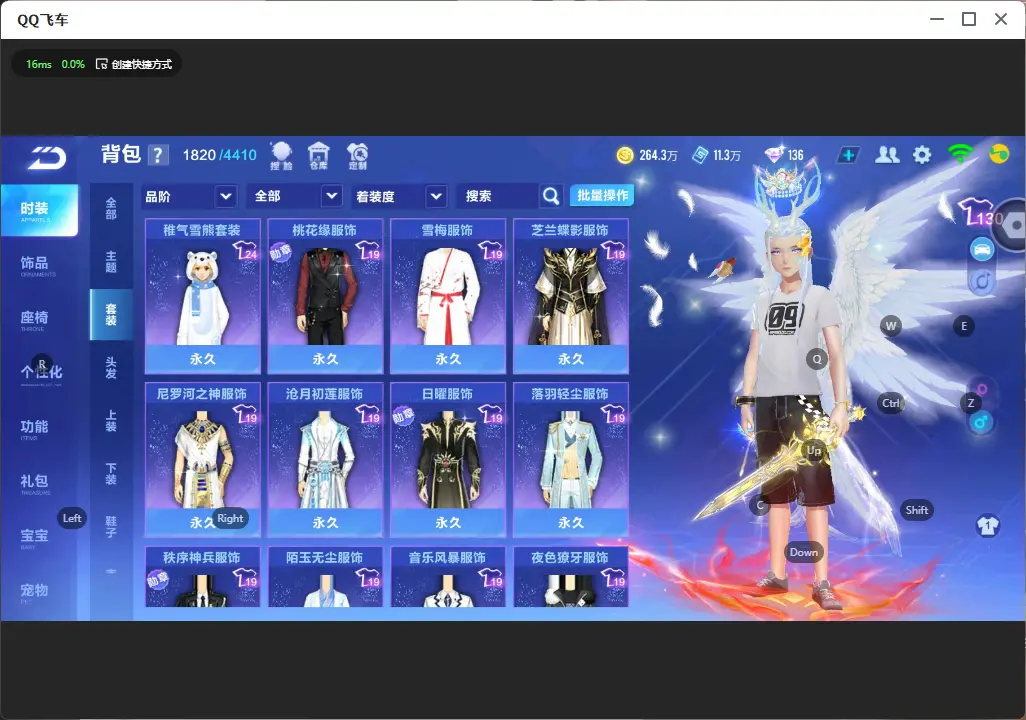Select the 沧月初莲服饰 outfit card

pyautogui.click(x=325, y=459)
